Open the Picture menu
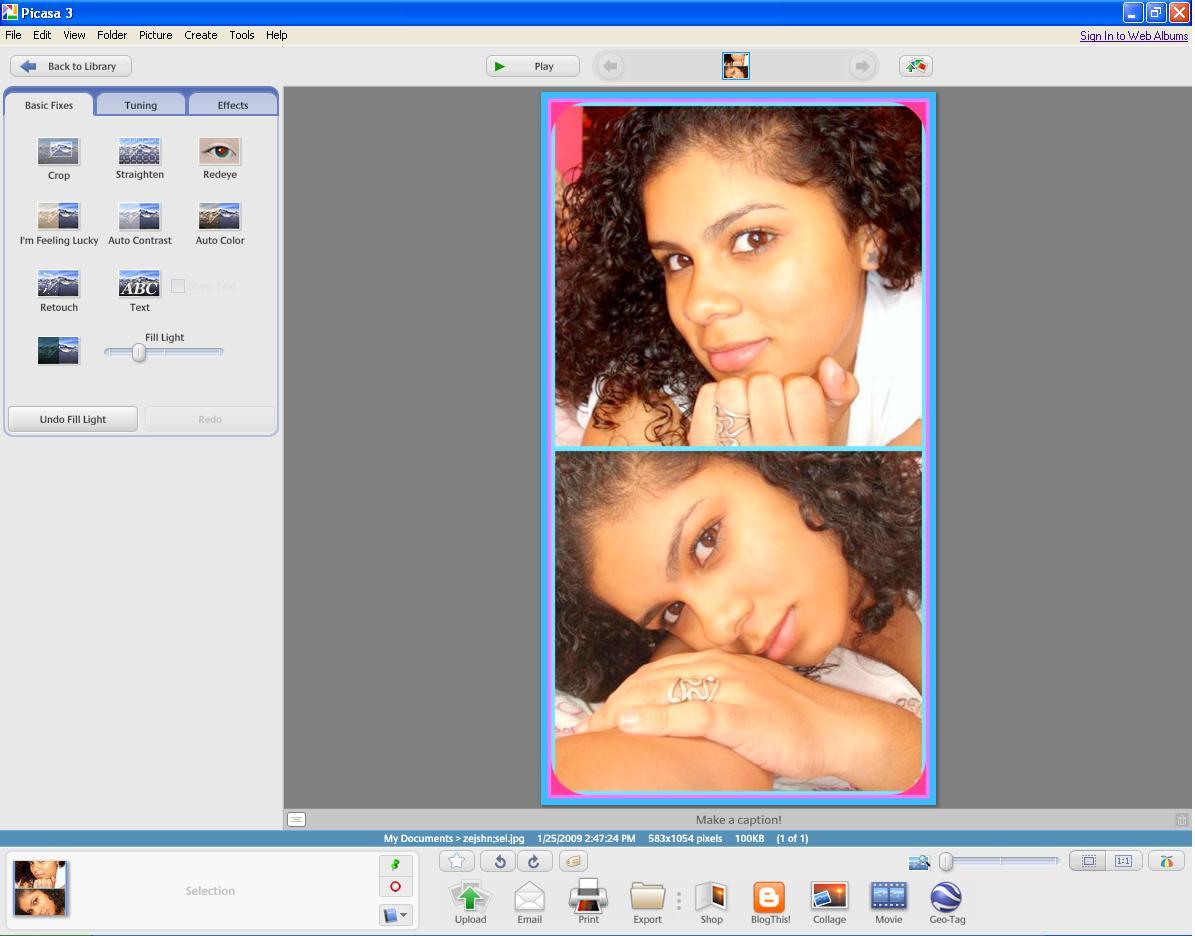The height and width of the screenshot is (936, 1195). tap(155, 35)
